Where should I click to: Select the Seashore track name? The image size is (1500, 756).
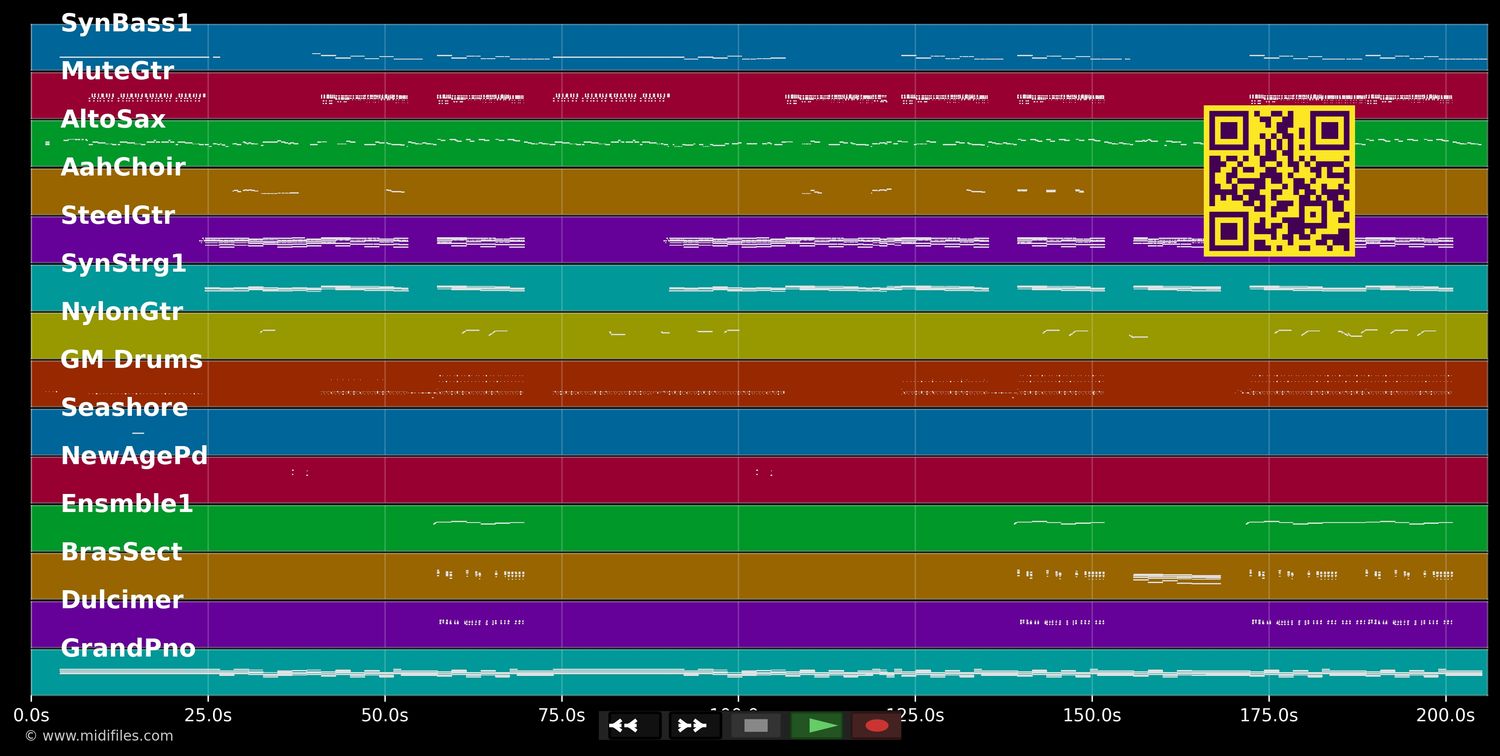pos(124,407)
